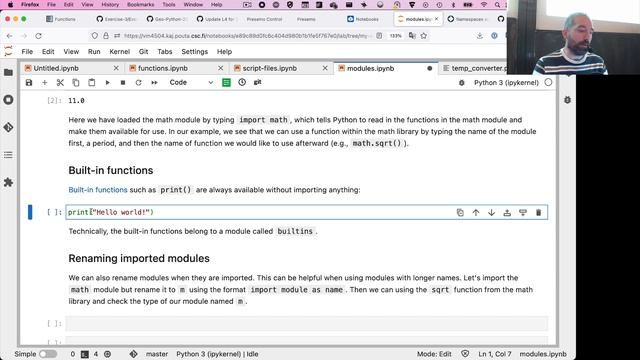Open the Table of Contents sidebar
The width and height of the screenshot is (640, 360).
(8, 155)
